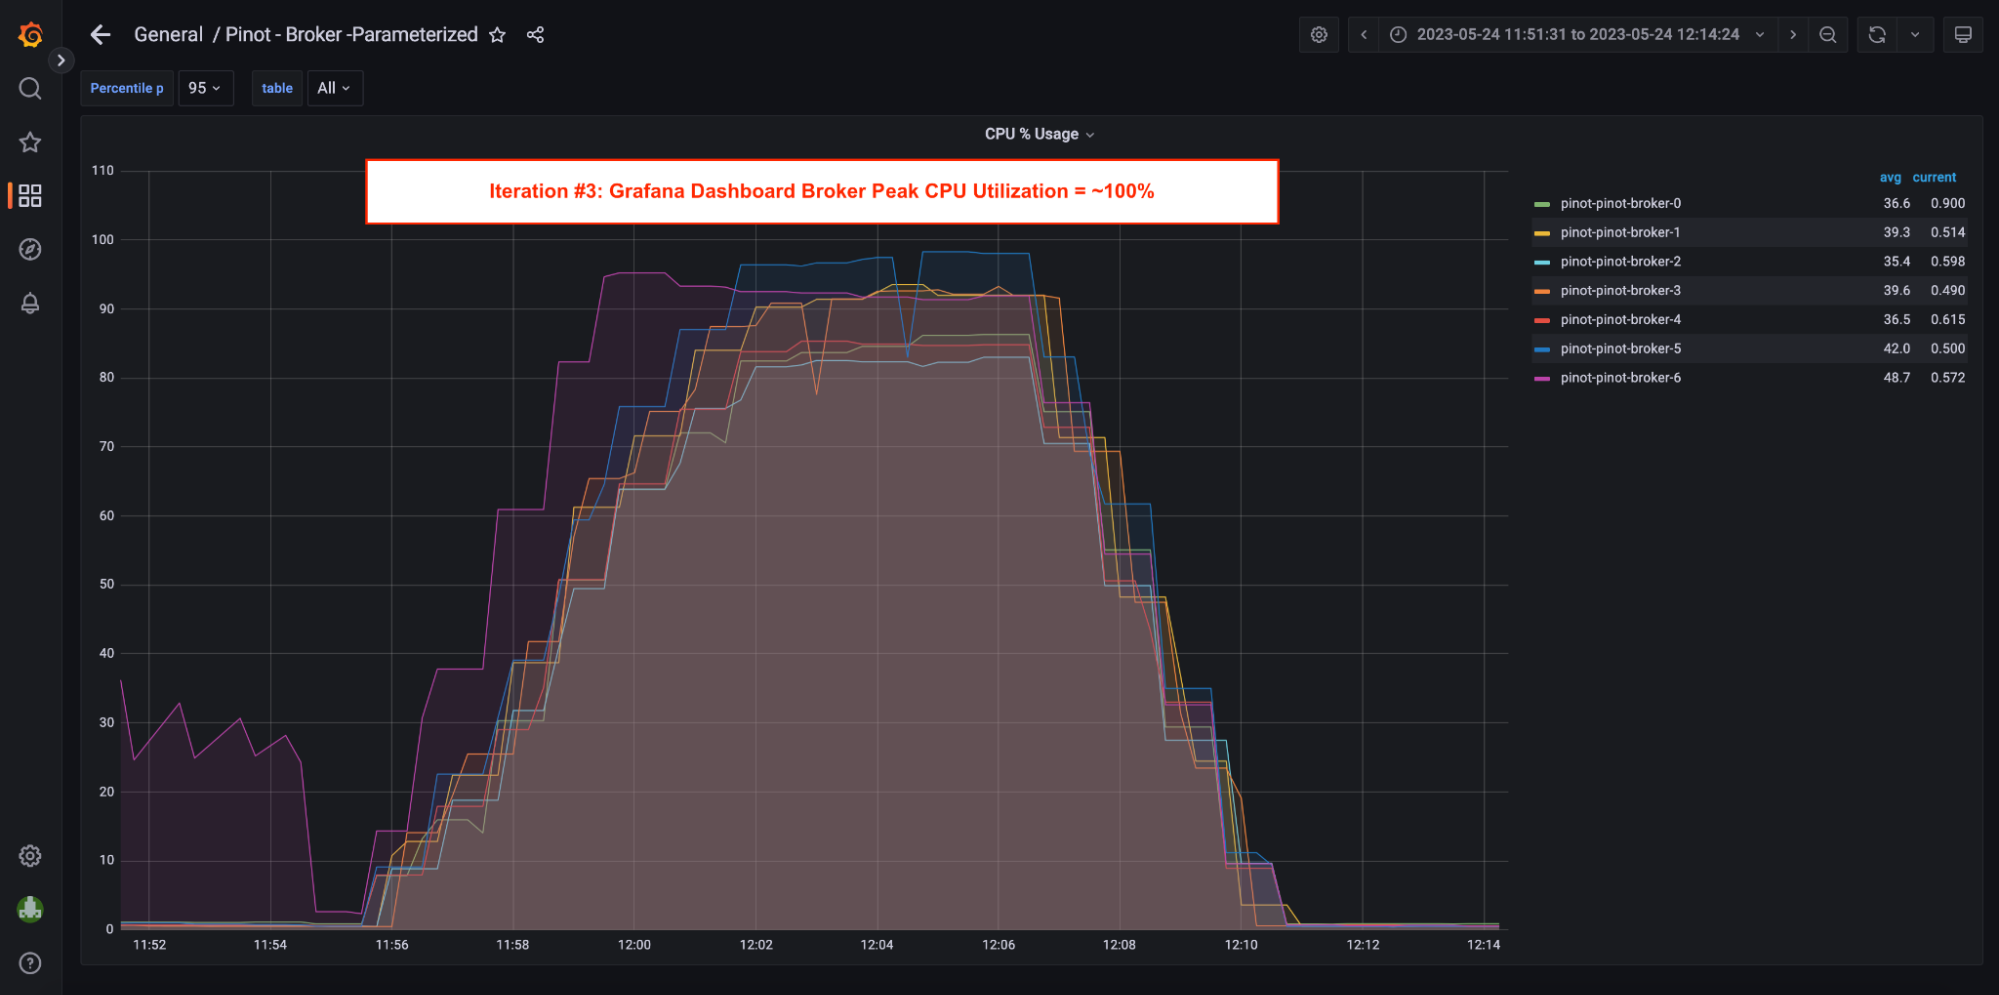
Task: Click the red swatch for broker-4
Action: click(1542, 320)
